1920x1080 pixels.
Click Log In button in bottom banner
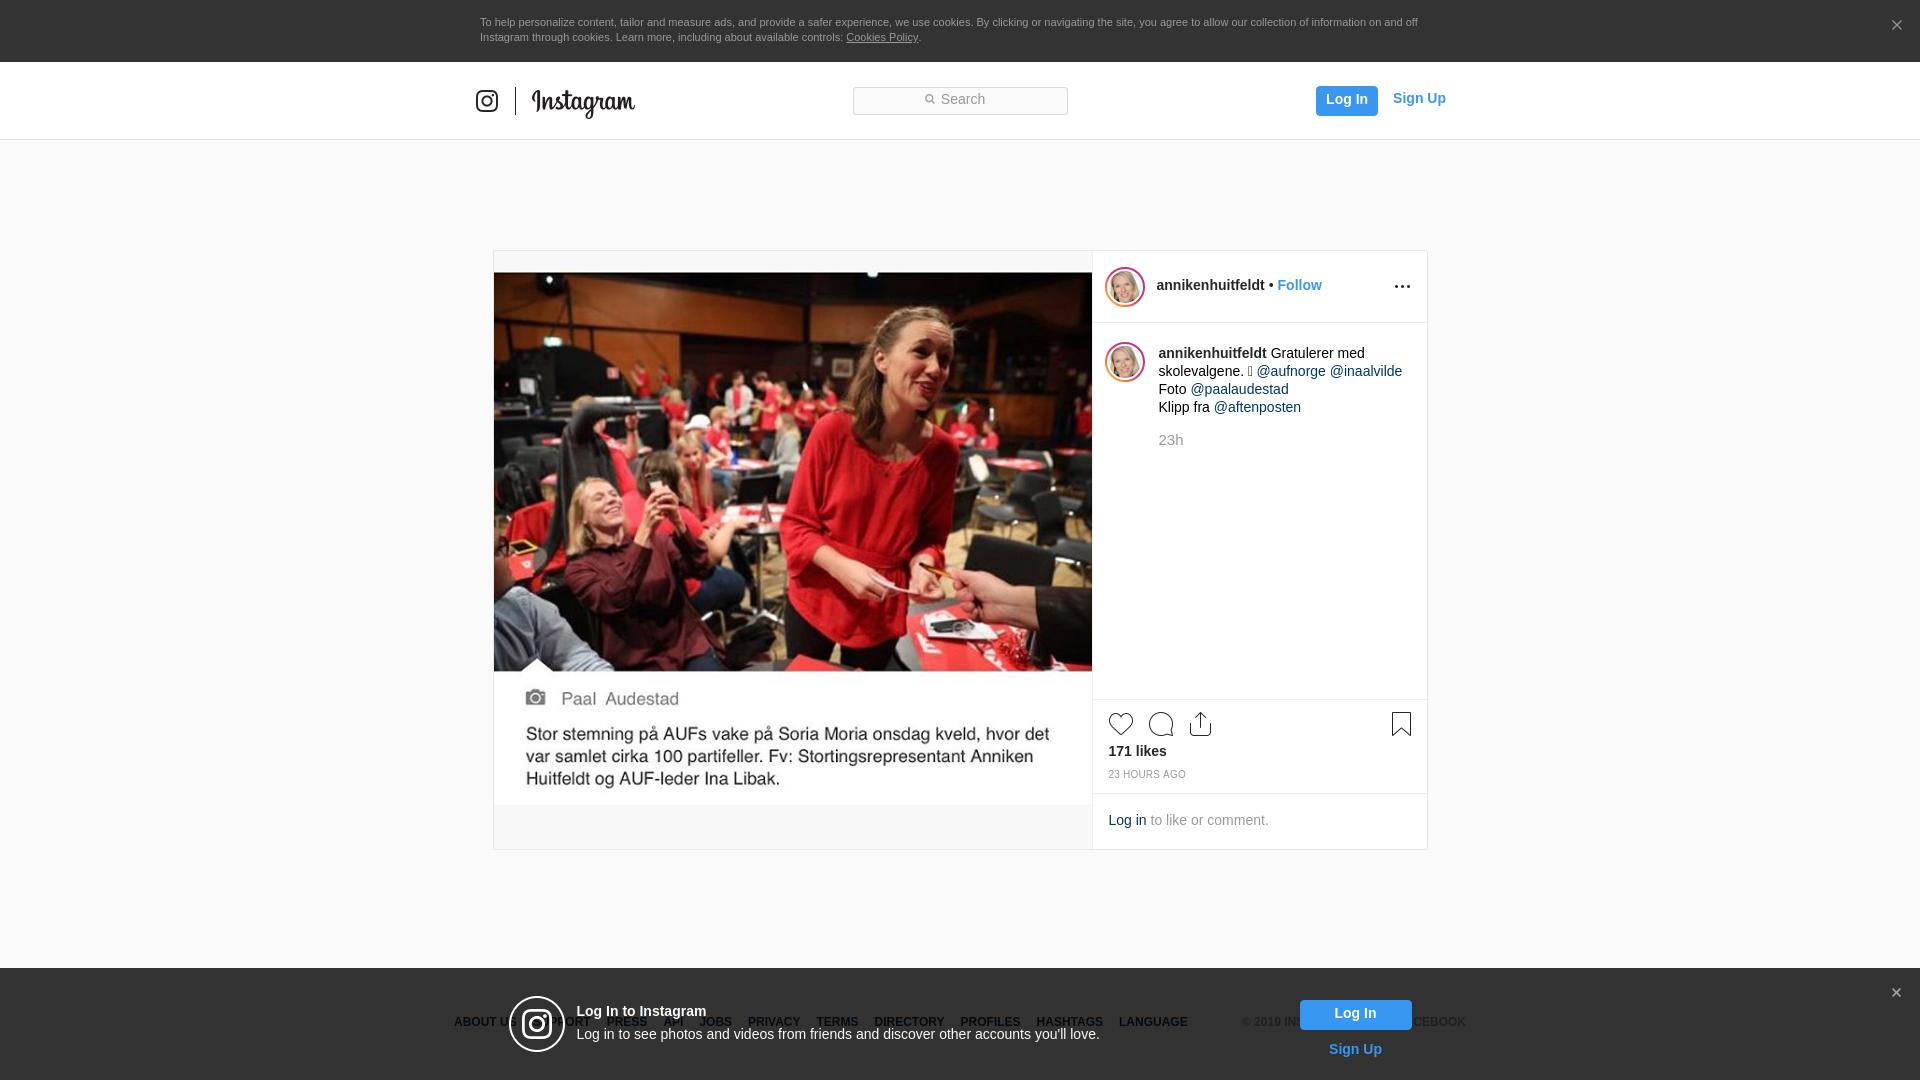click(1355, 1014)
